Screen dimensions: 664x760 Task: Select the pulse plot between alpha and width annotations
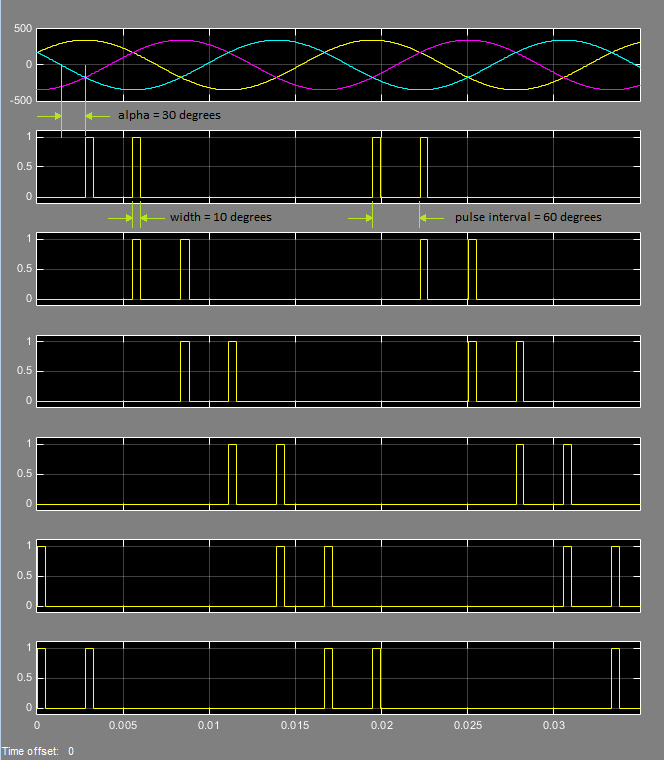338,167
